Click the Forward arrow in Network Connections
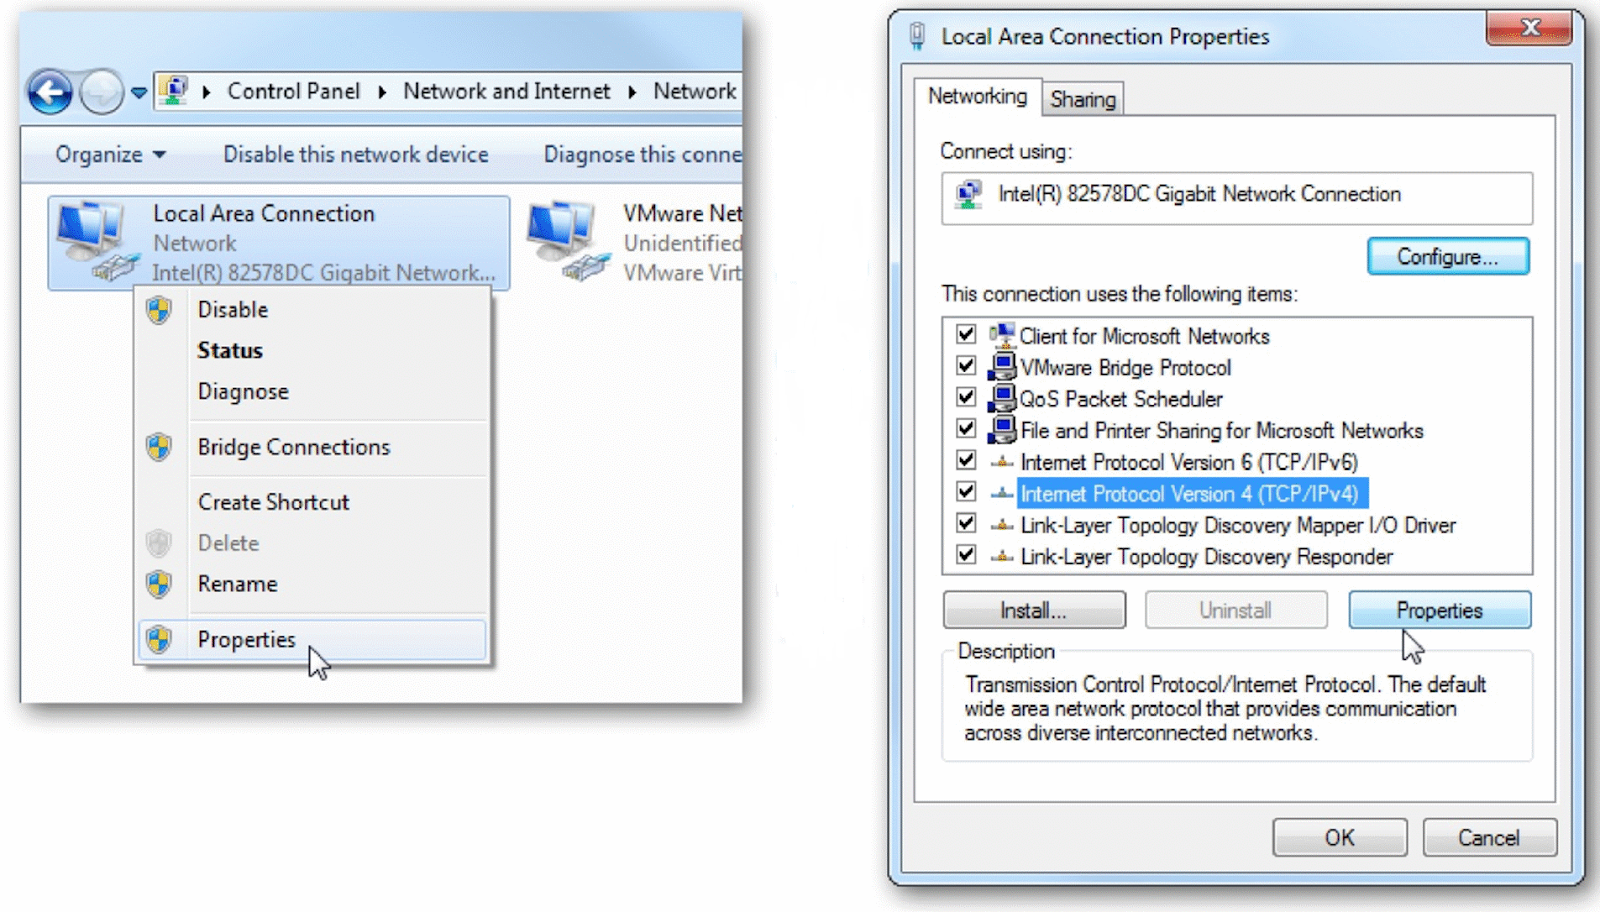 pyautogui.click(x=101, y=93)
